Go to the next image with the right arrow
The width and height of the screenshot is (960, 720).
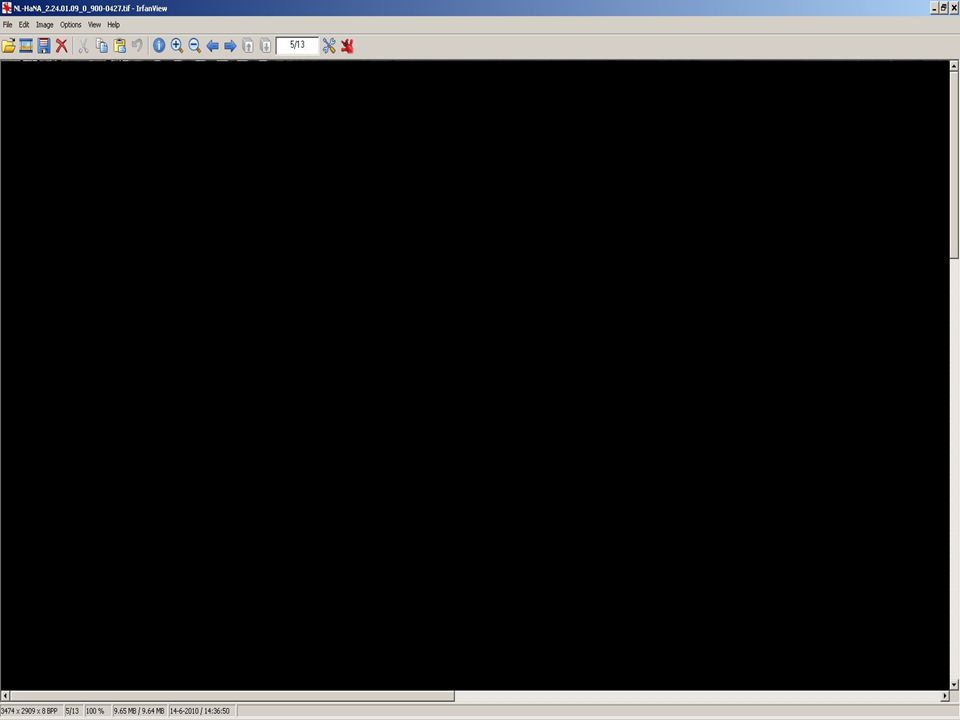(x=230, y=46)
